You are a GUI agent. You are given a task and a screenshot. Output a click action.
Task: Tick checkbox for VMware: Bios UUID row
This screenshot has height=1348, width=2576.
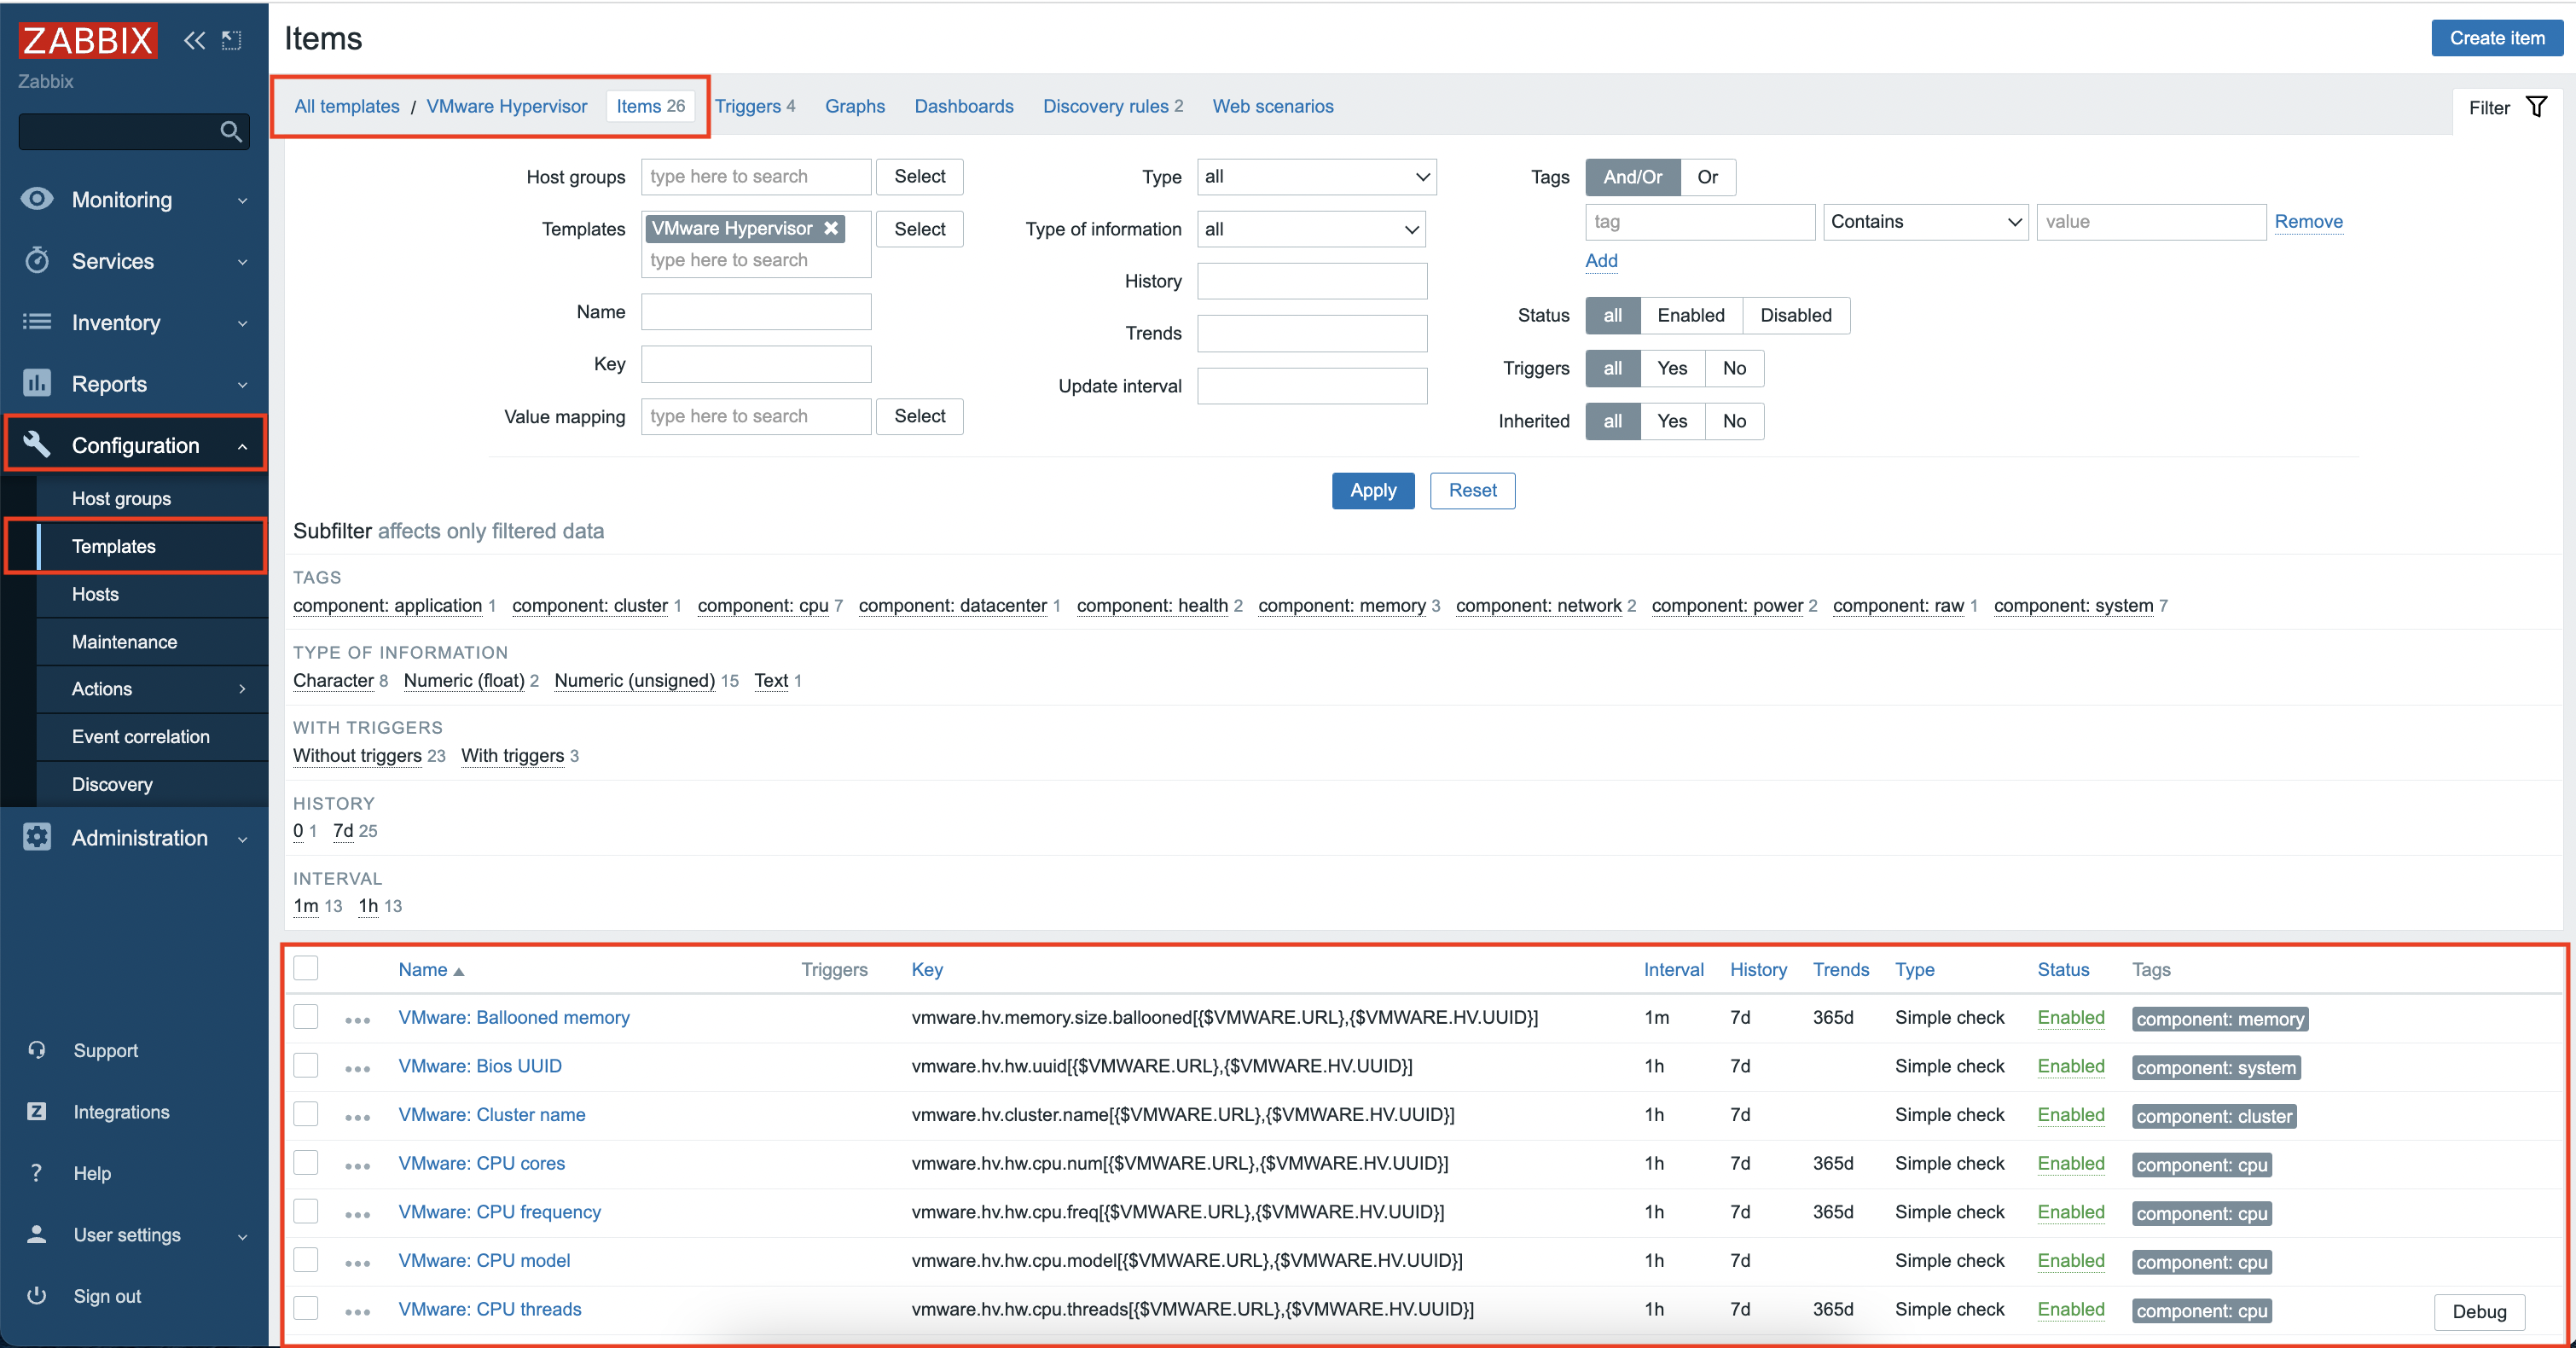click(x=306, y=1066)
